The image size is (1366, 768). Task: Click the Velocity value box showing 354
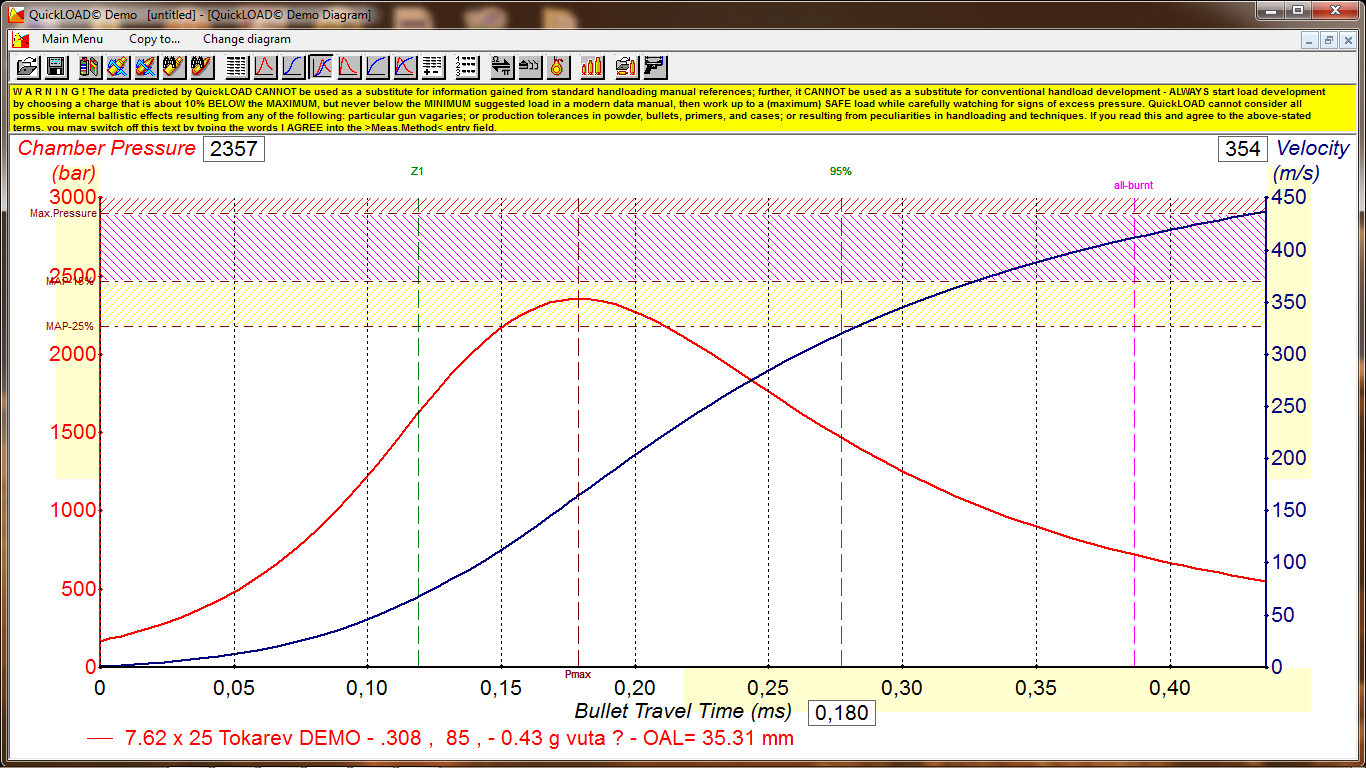(1242, 149)
